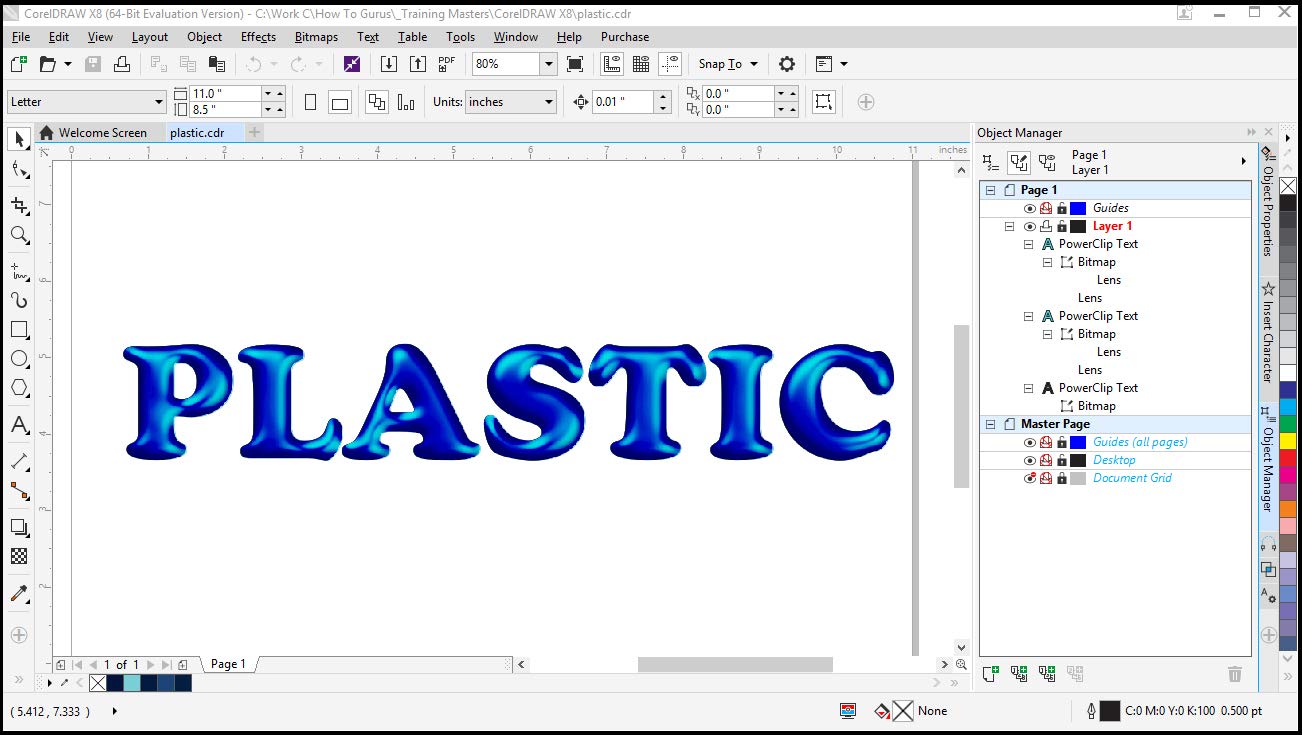Image resolution: width=1302 pixels, height=735 pixels.
Task: Click the Page 1 tab at bottom
Action: point(228,664)
